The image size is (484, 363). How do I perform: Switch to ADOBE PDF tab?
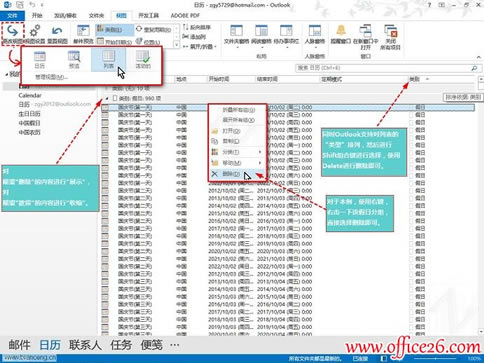click(x=185, y=15)
